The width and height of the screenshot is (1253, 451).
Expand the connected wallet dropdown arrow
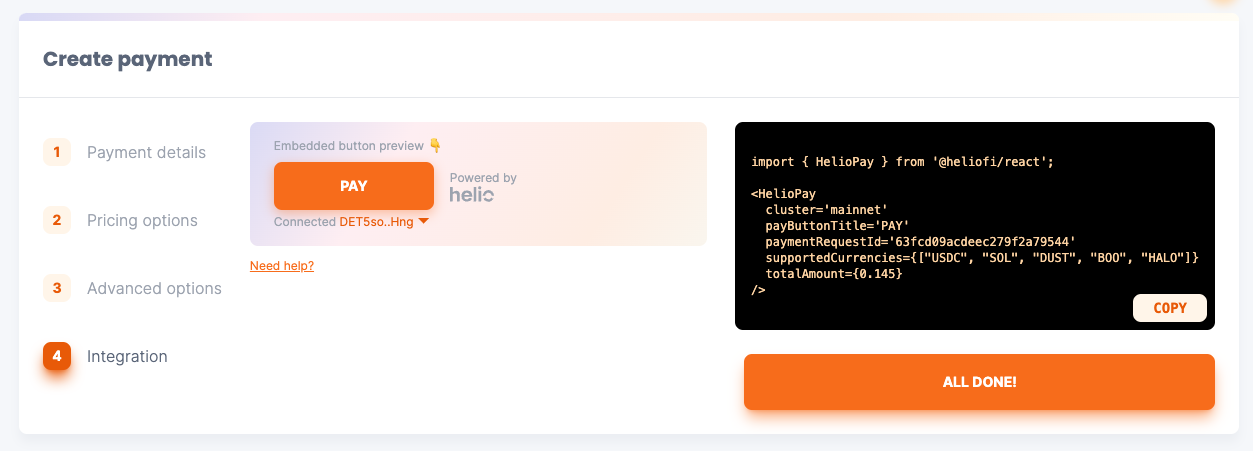tap(424, 221)
